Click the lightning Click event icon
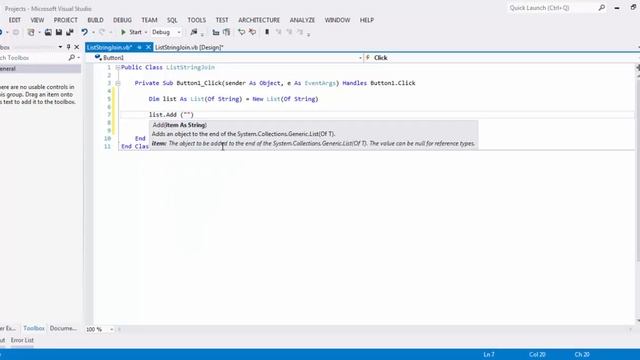The width and height of the screenshot is (640, 360). click(x=368, y=58)
